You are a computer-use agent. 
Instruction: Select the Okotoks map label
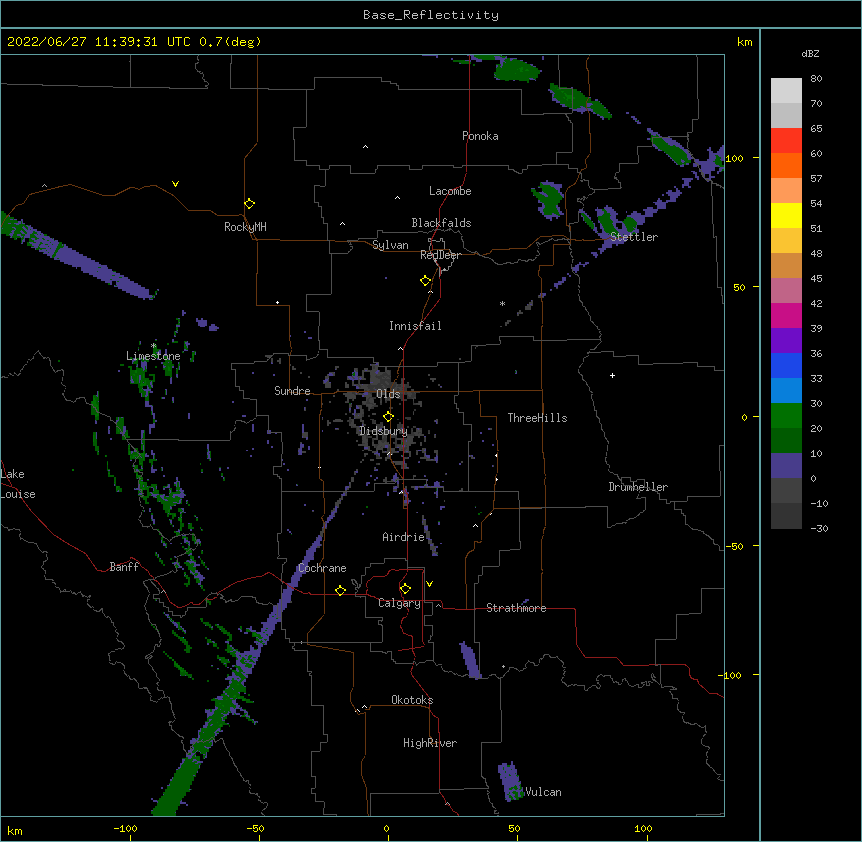[412, 700]
